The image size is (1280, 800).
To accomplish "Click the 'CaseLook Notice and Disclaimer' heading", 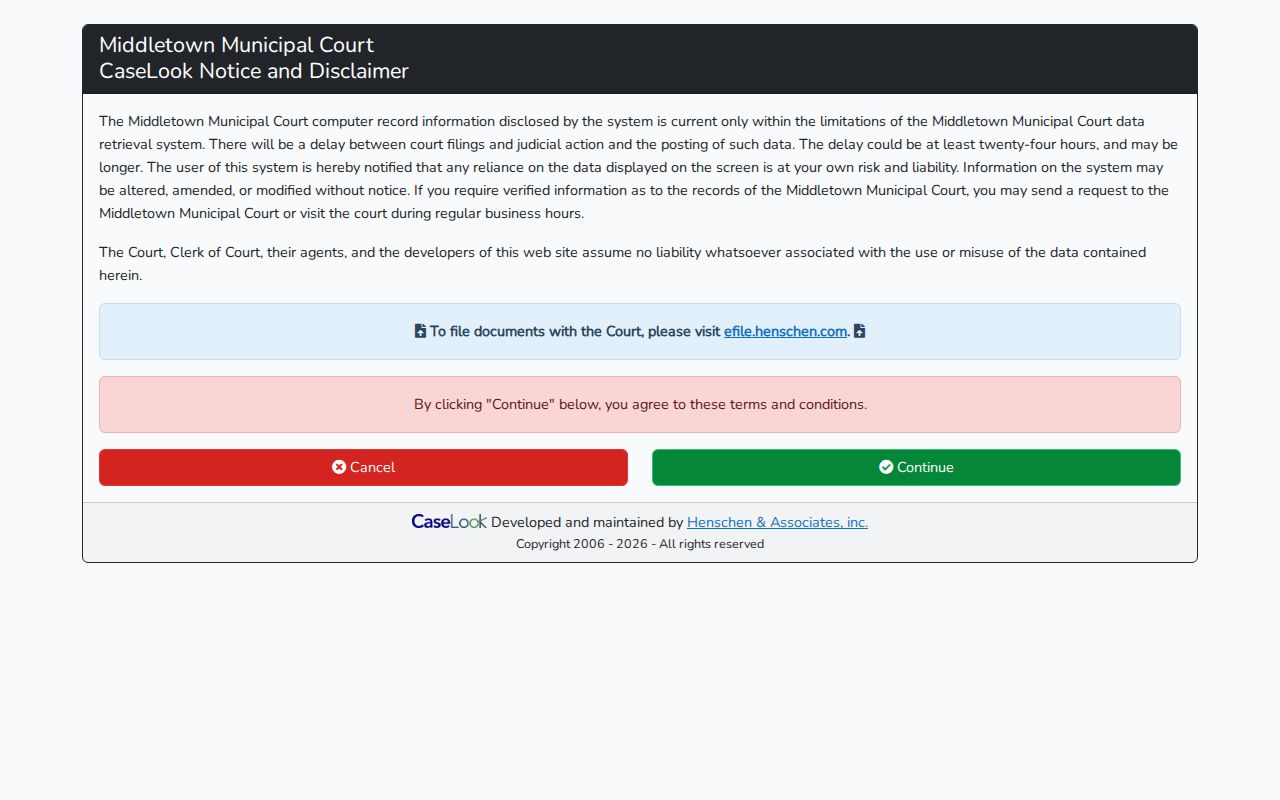I will 254,71.
